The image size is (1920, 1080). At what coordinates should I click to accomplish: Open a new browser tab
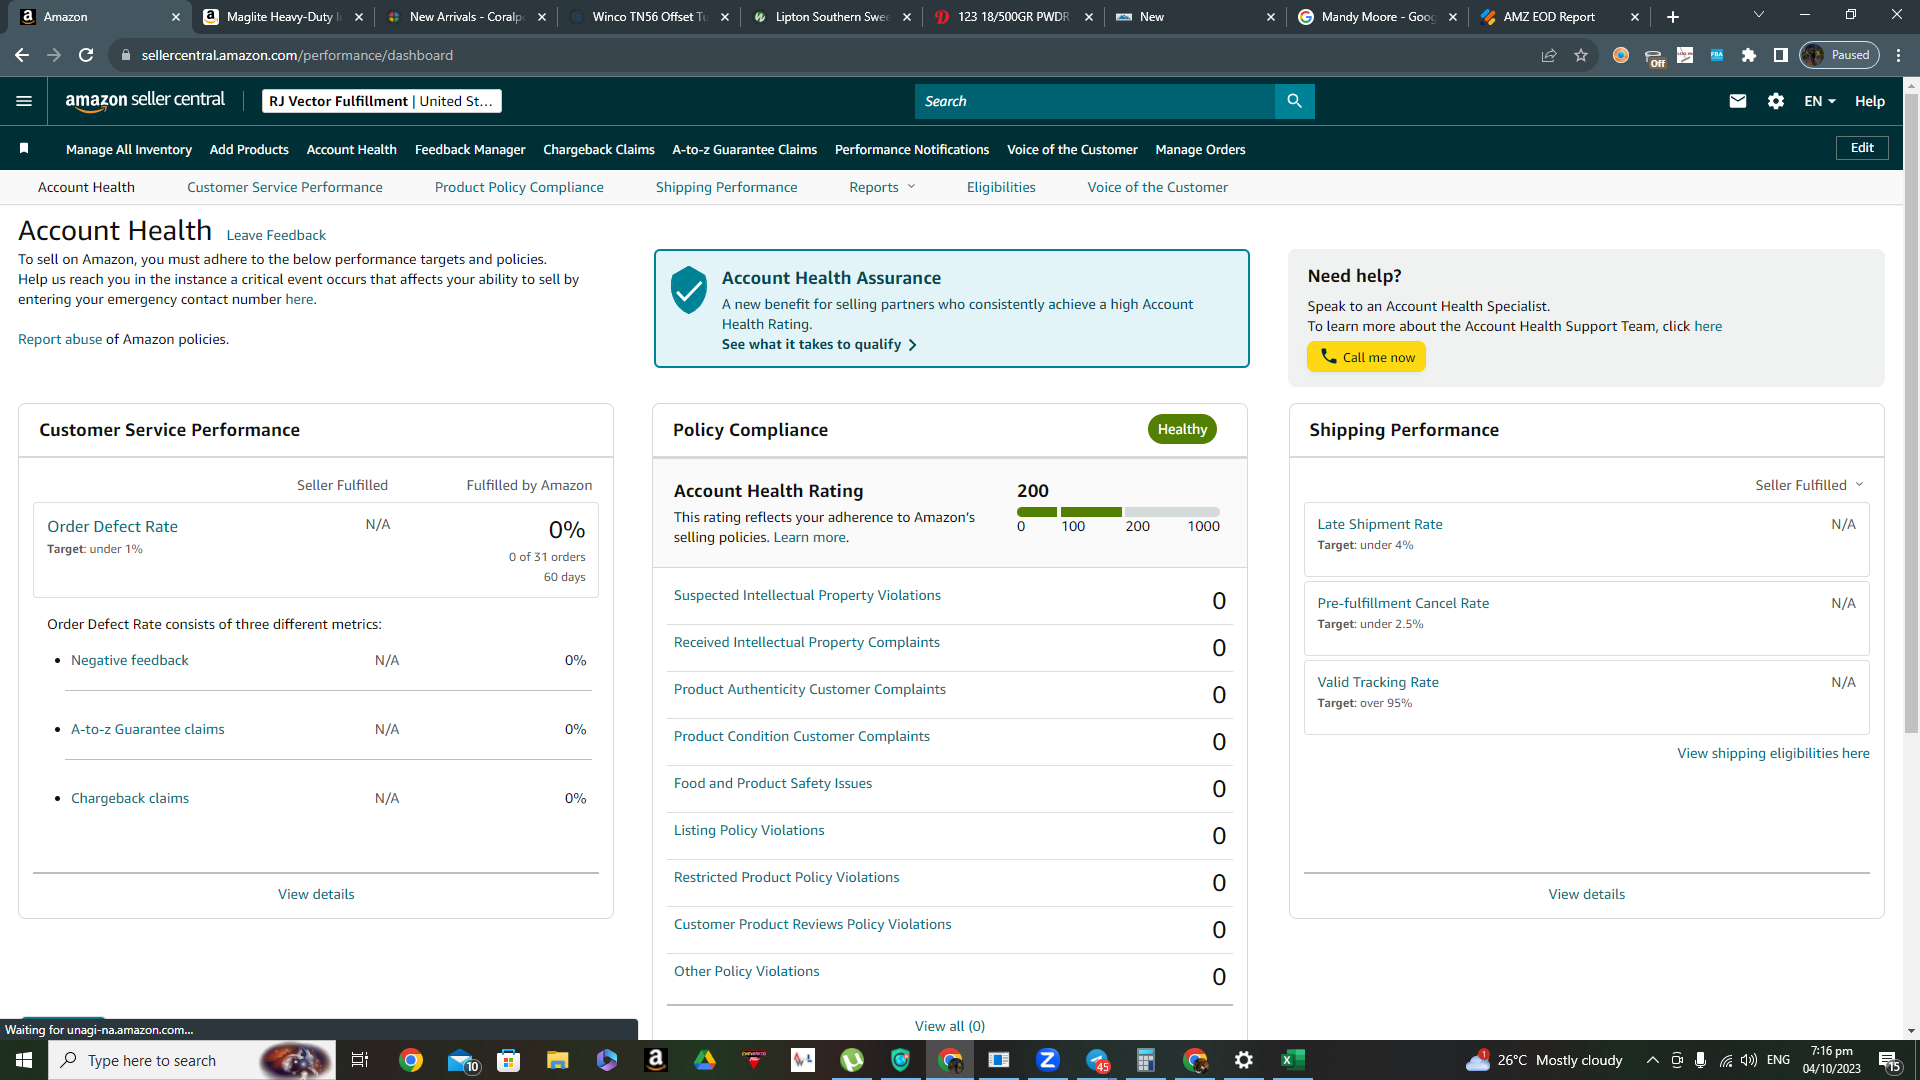click(x=1673, y=17)
